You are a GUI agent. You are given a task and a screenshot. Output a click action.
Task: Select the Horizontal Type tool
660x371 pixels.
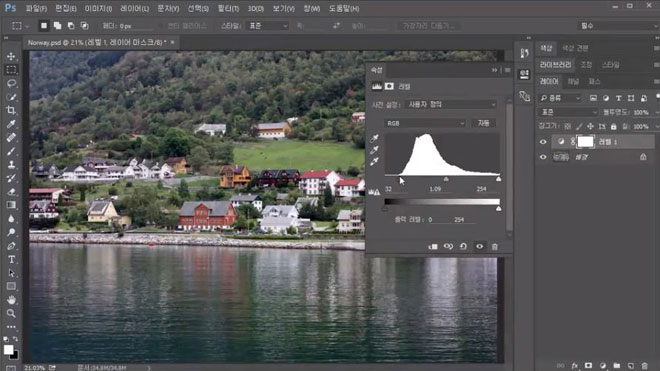click(x=11, y=259)
